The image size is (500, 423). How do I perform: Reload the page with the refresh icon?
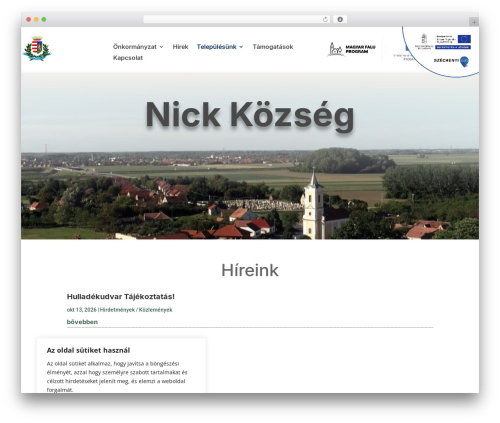coord(325,19)
